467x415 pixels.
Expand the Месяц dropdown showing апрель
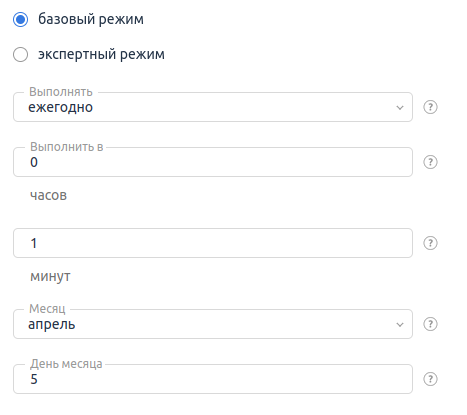pyautogui.click(x=213, y=324)
